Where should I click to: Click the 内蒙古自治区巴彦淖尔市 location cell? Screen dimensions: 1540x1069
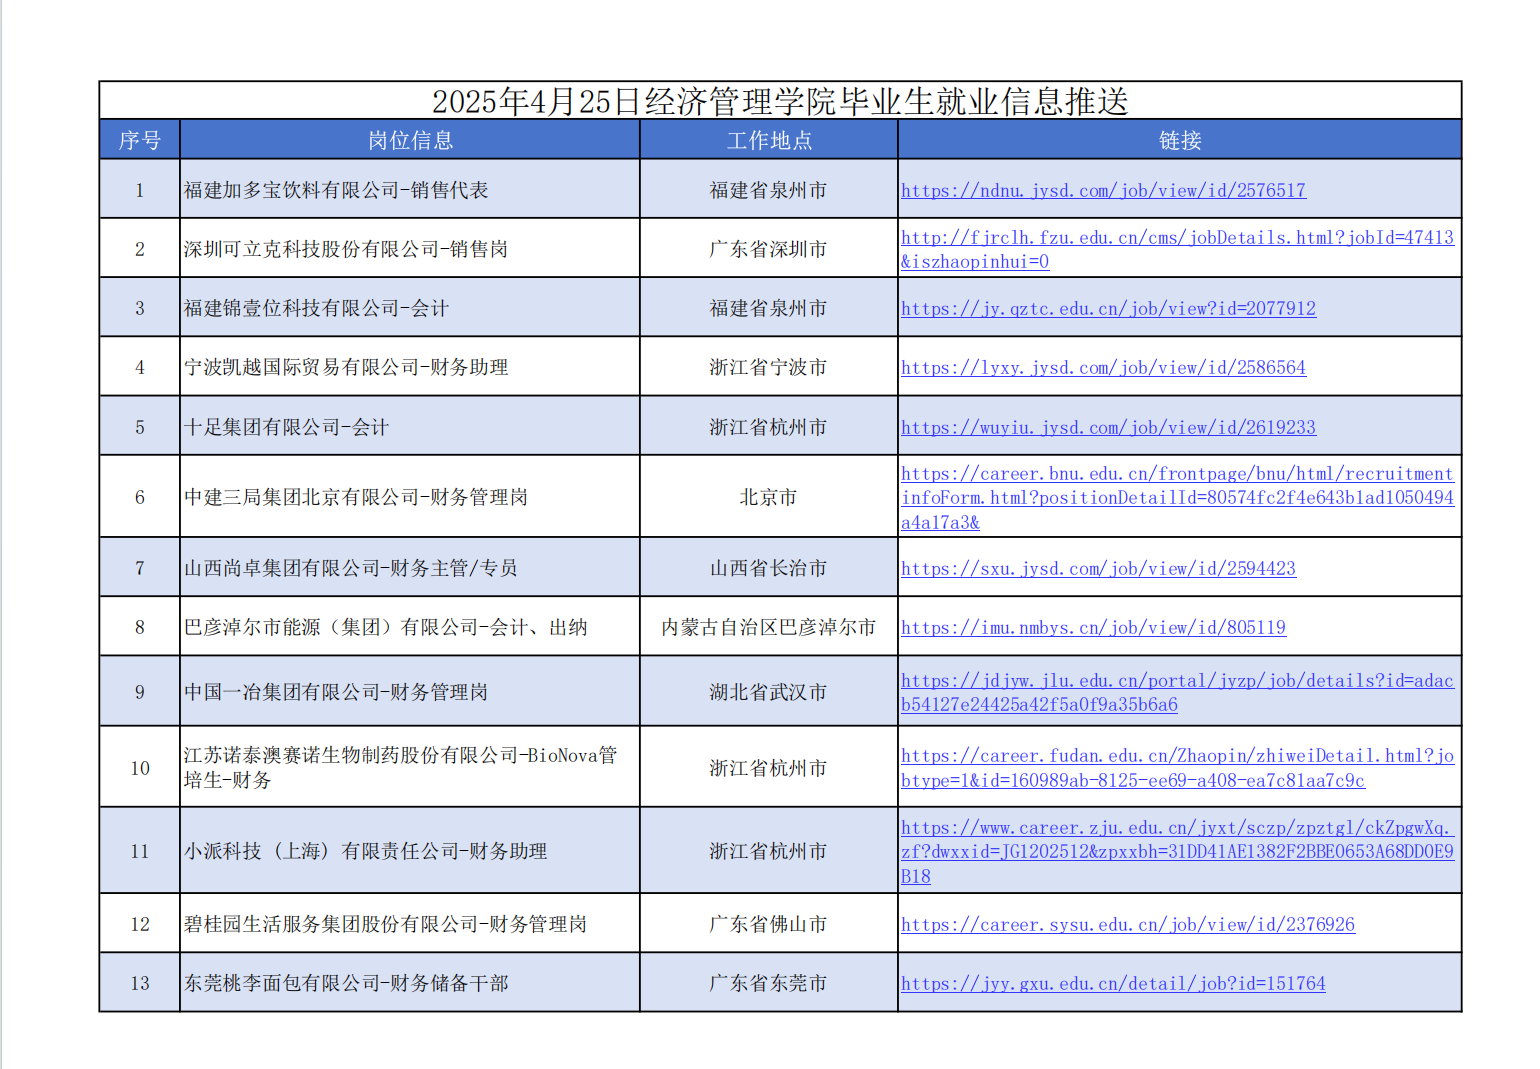coord(768,627)
